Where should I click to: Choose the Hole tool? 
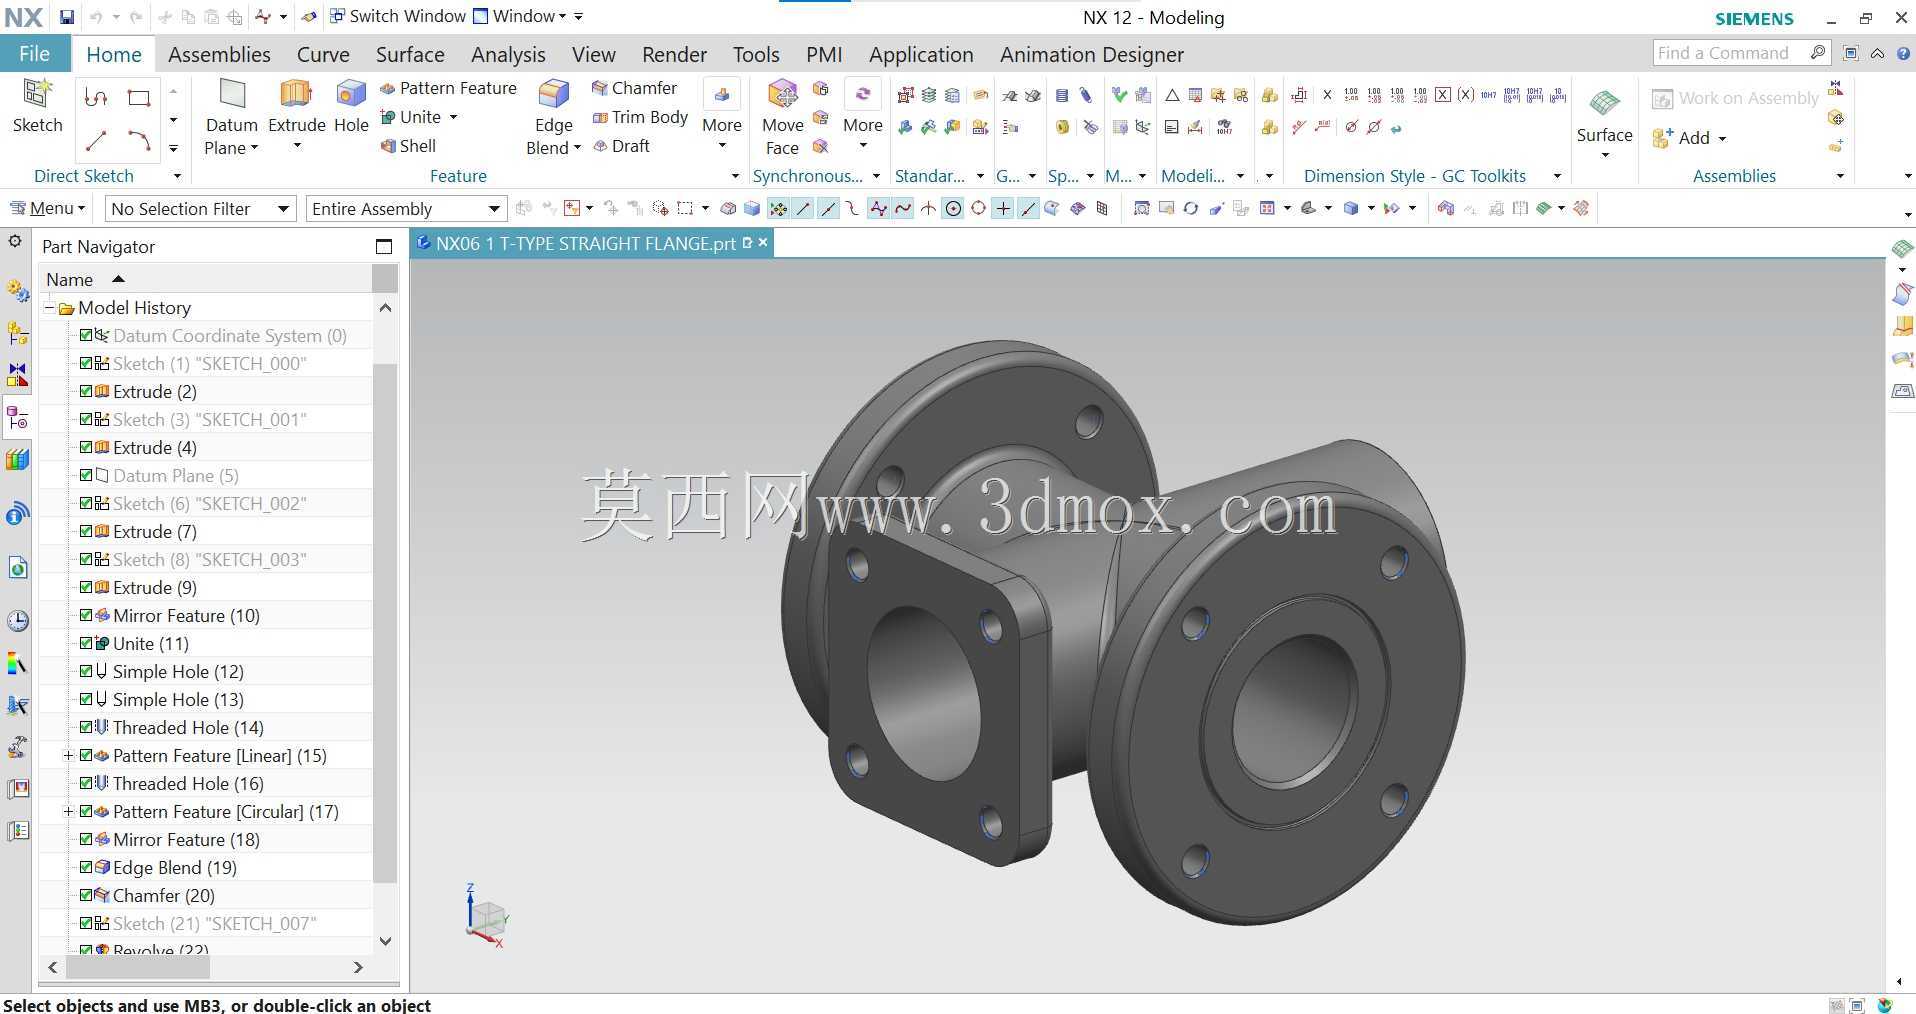351,106
